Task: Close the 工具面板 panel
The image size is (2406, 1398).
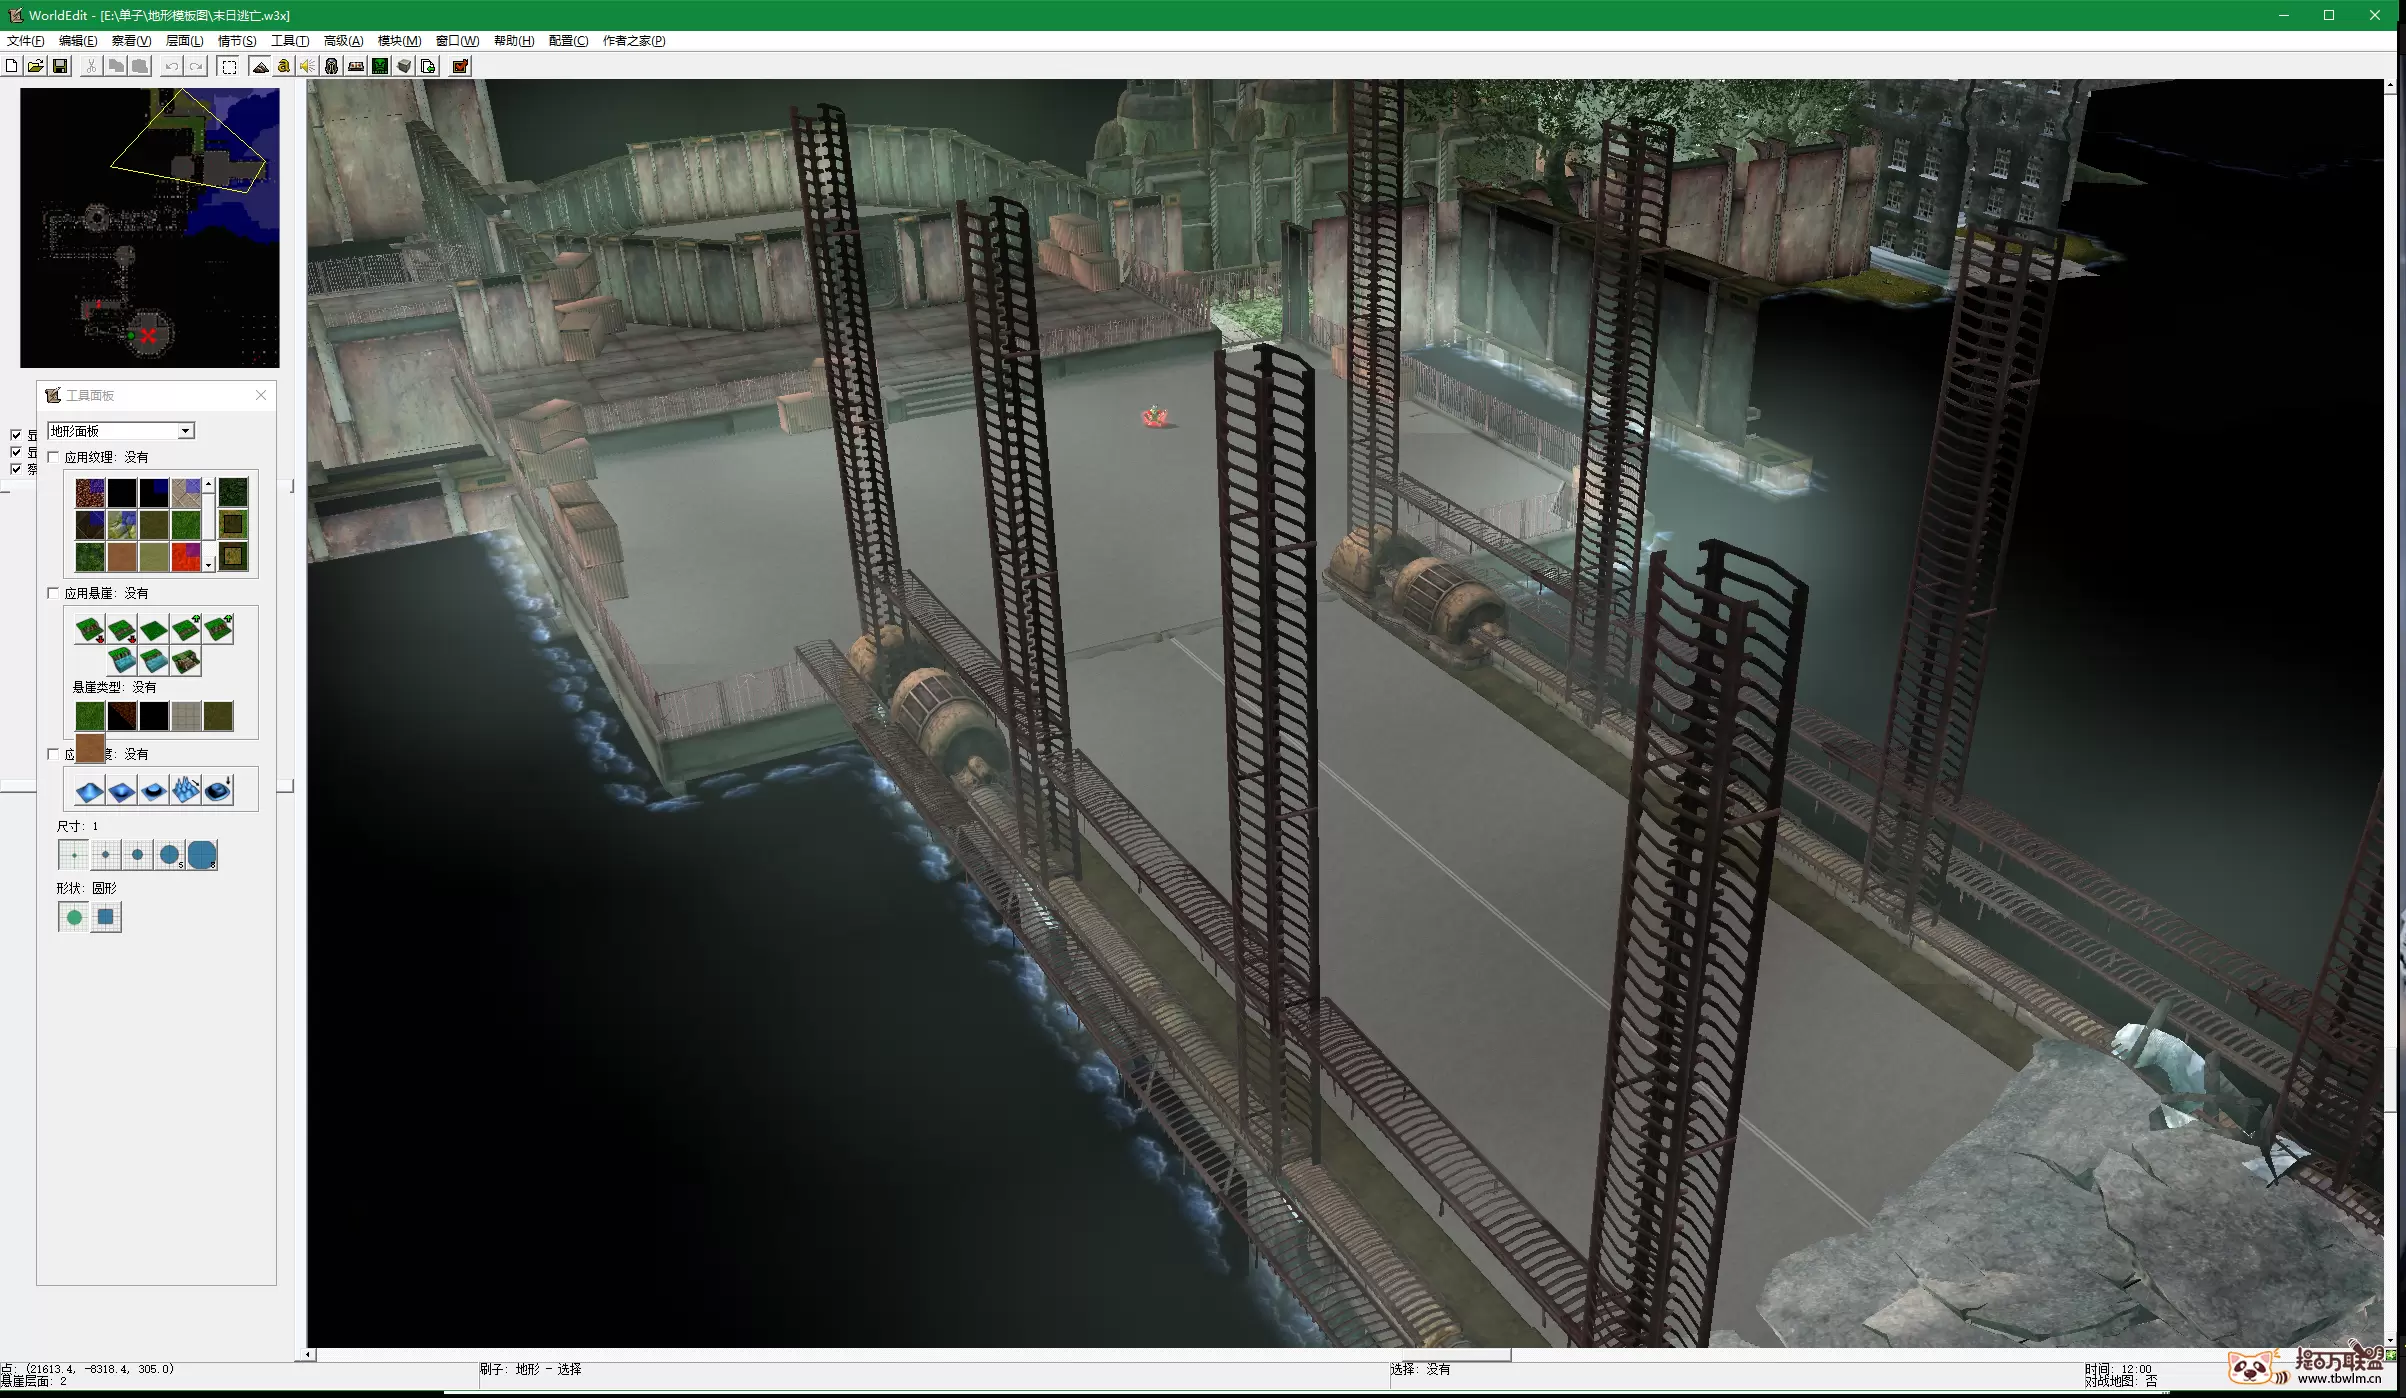Action: pyautogui.click(x=261, y=395)
